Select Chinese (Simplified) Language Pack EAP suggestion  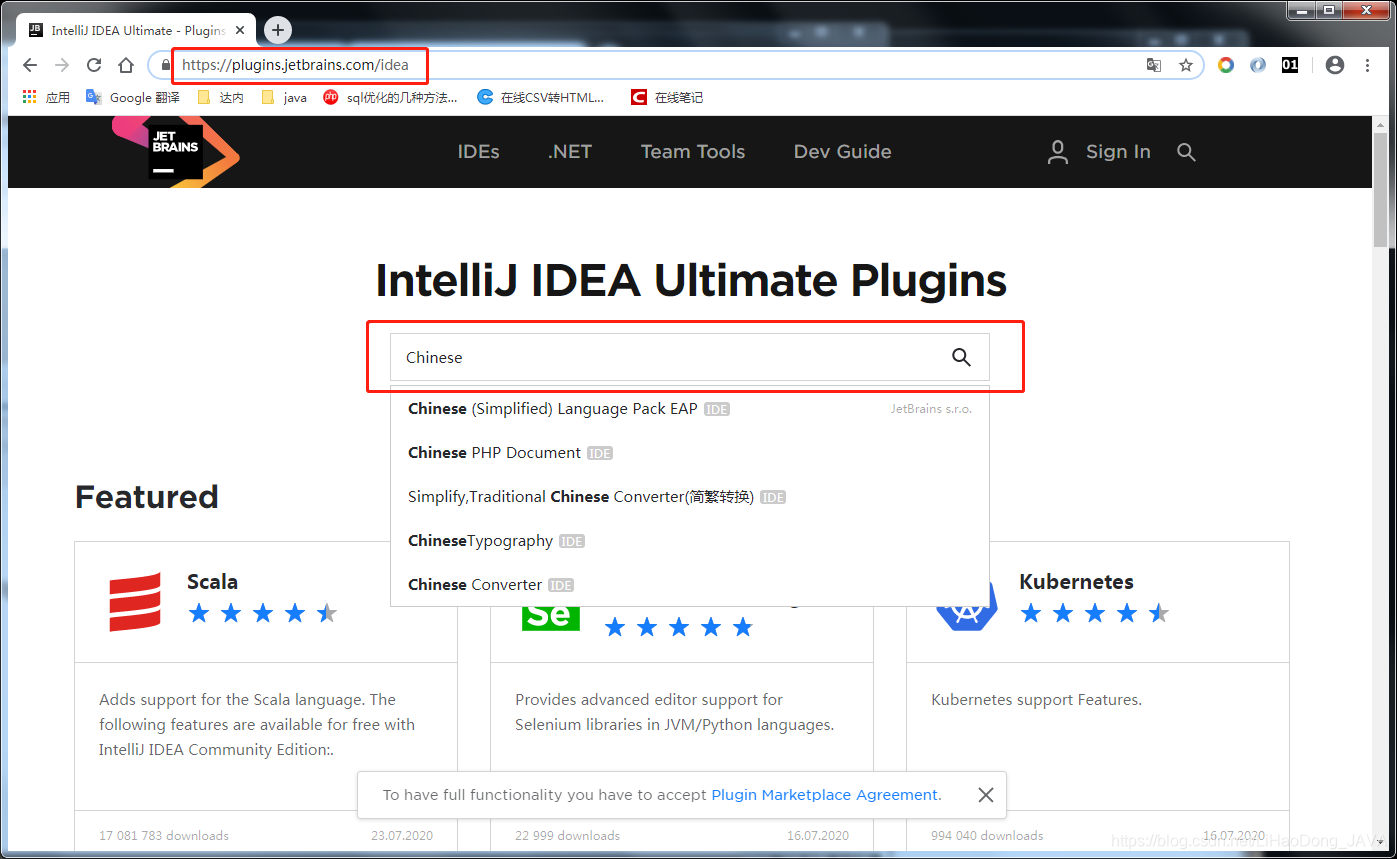689,409
